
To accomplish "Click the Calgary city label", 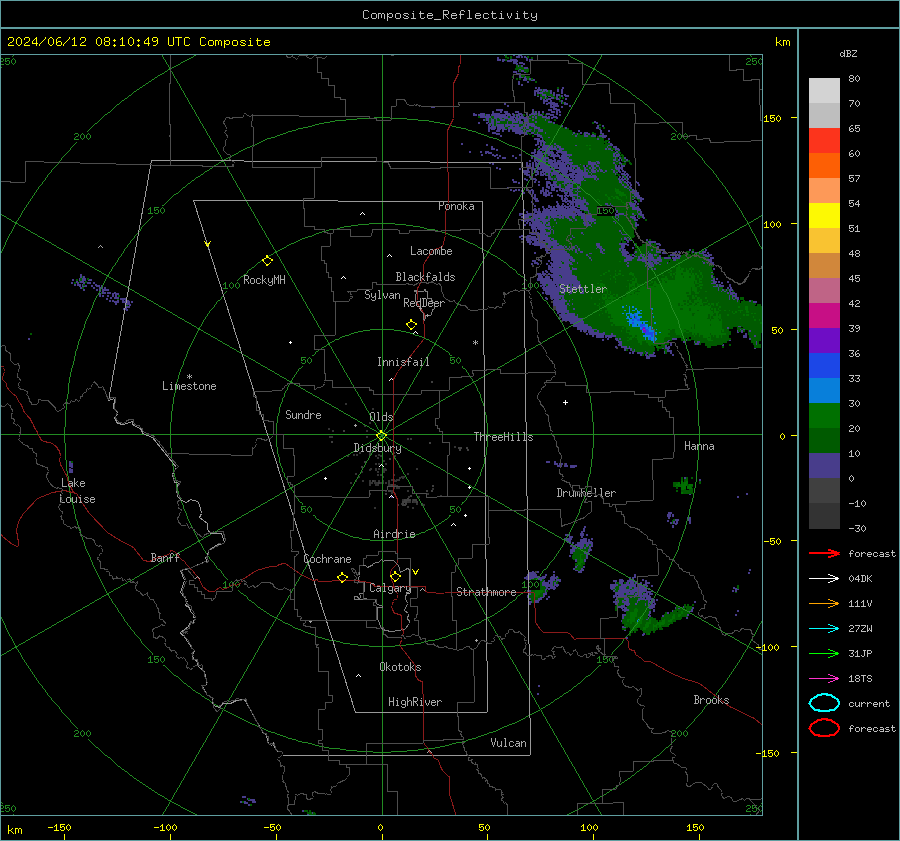I will (390, 588).
